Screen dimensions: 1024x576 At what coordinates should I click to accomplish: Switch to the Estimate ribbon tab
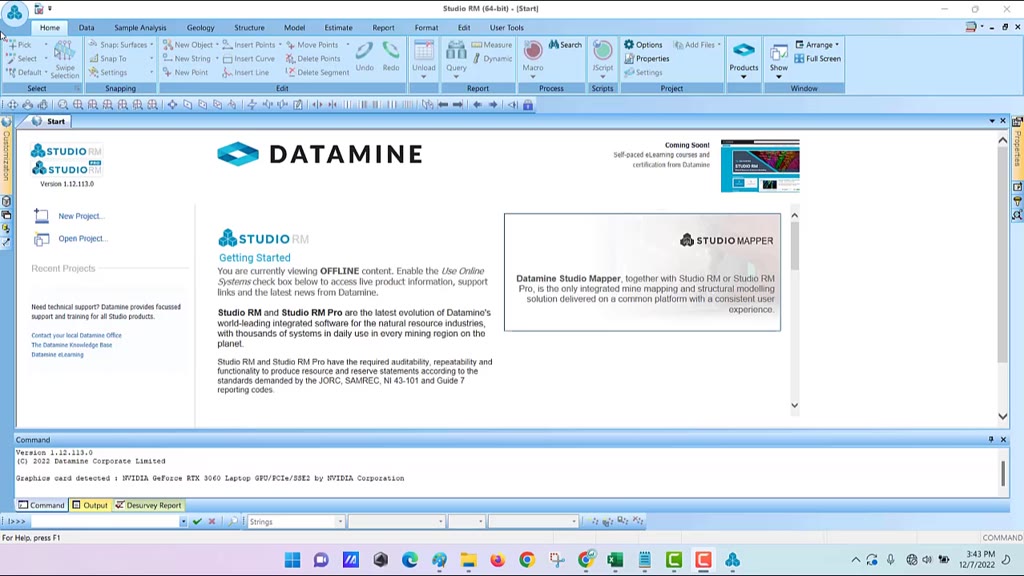338,27
